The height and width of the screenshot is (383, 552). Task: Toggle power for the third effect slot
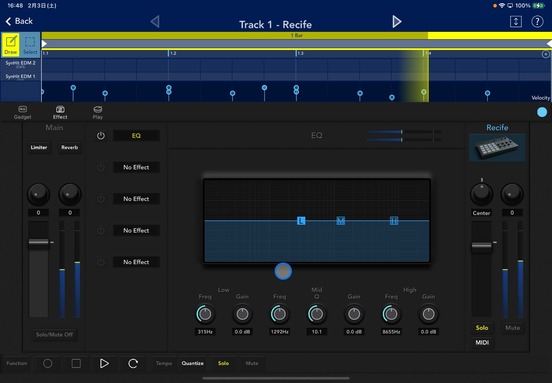[101, 199]
